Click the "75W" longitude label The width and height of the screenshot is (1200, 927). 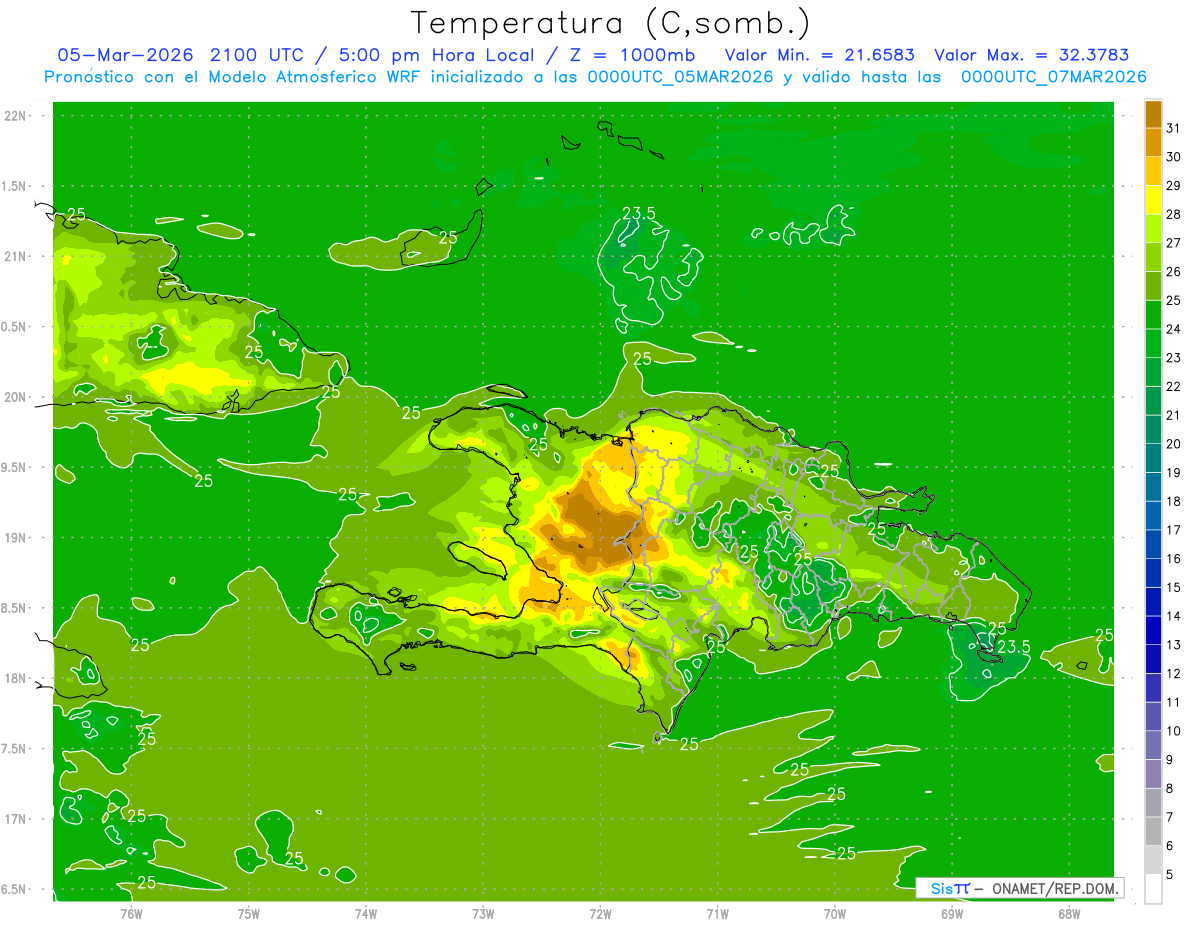tap(249, 913)
